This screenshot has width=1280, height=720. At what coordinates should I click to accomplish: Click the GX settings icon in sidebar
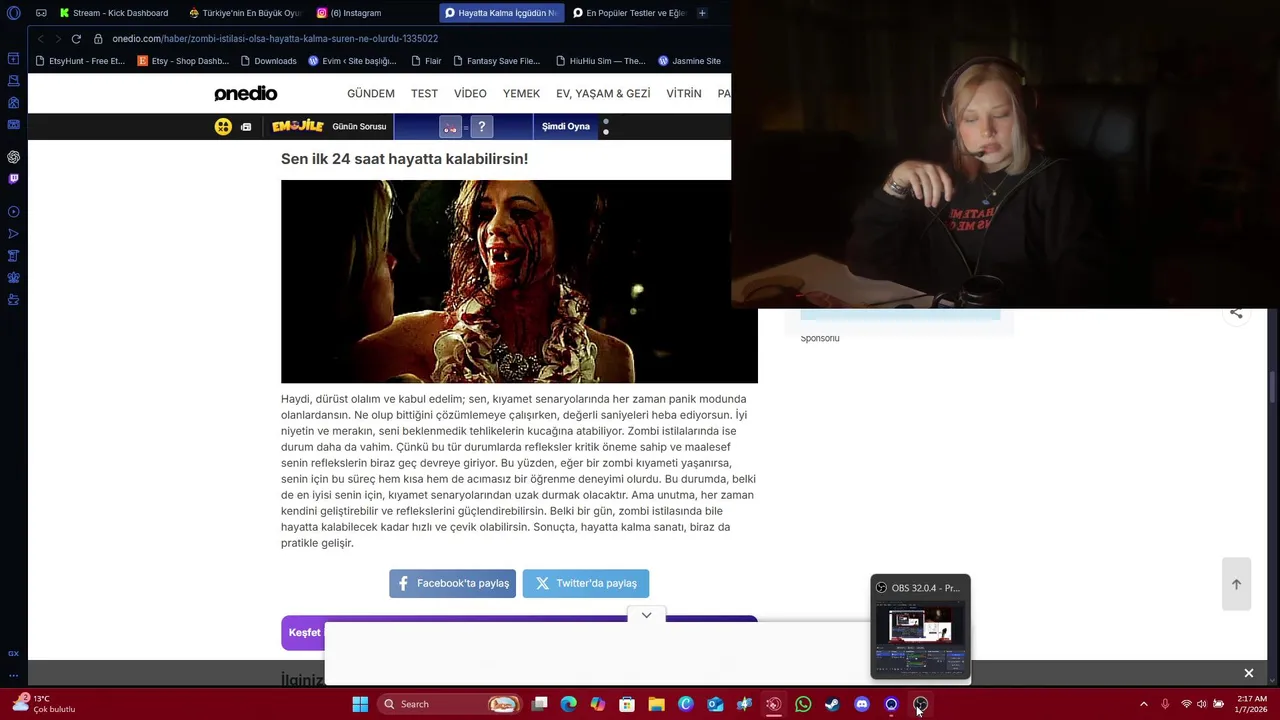13,653
